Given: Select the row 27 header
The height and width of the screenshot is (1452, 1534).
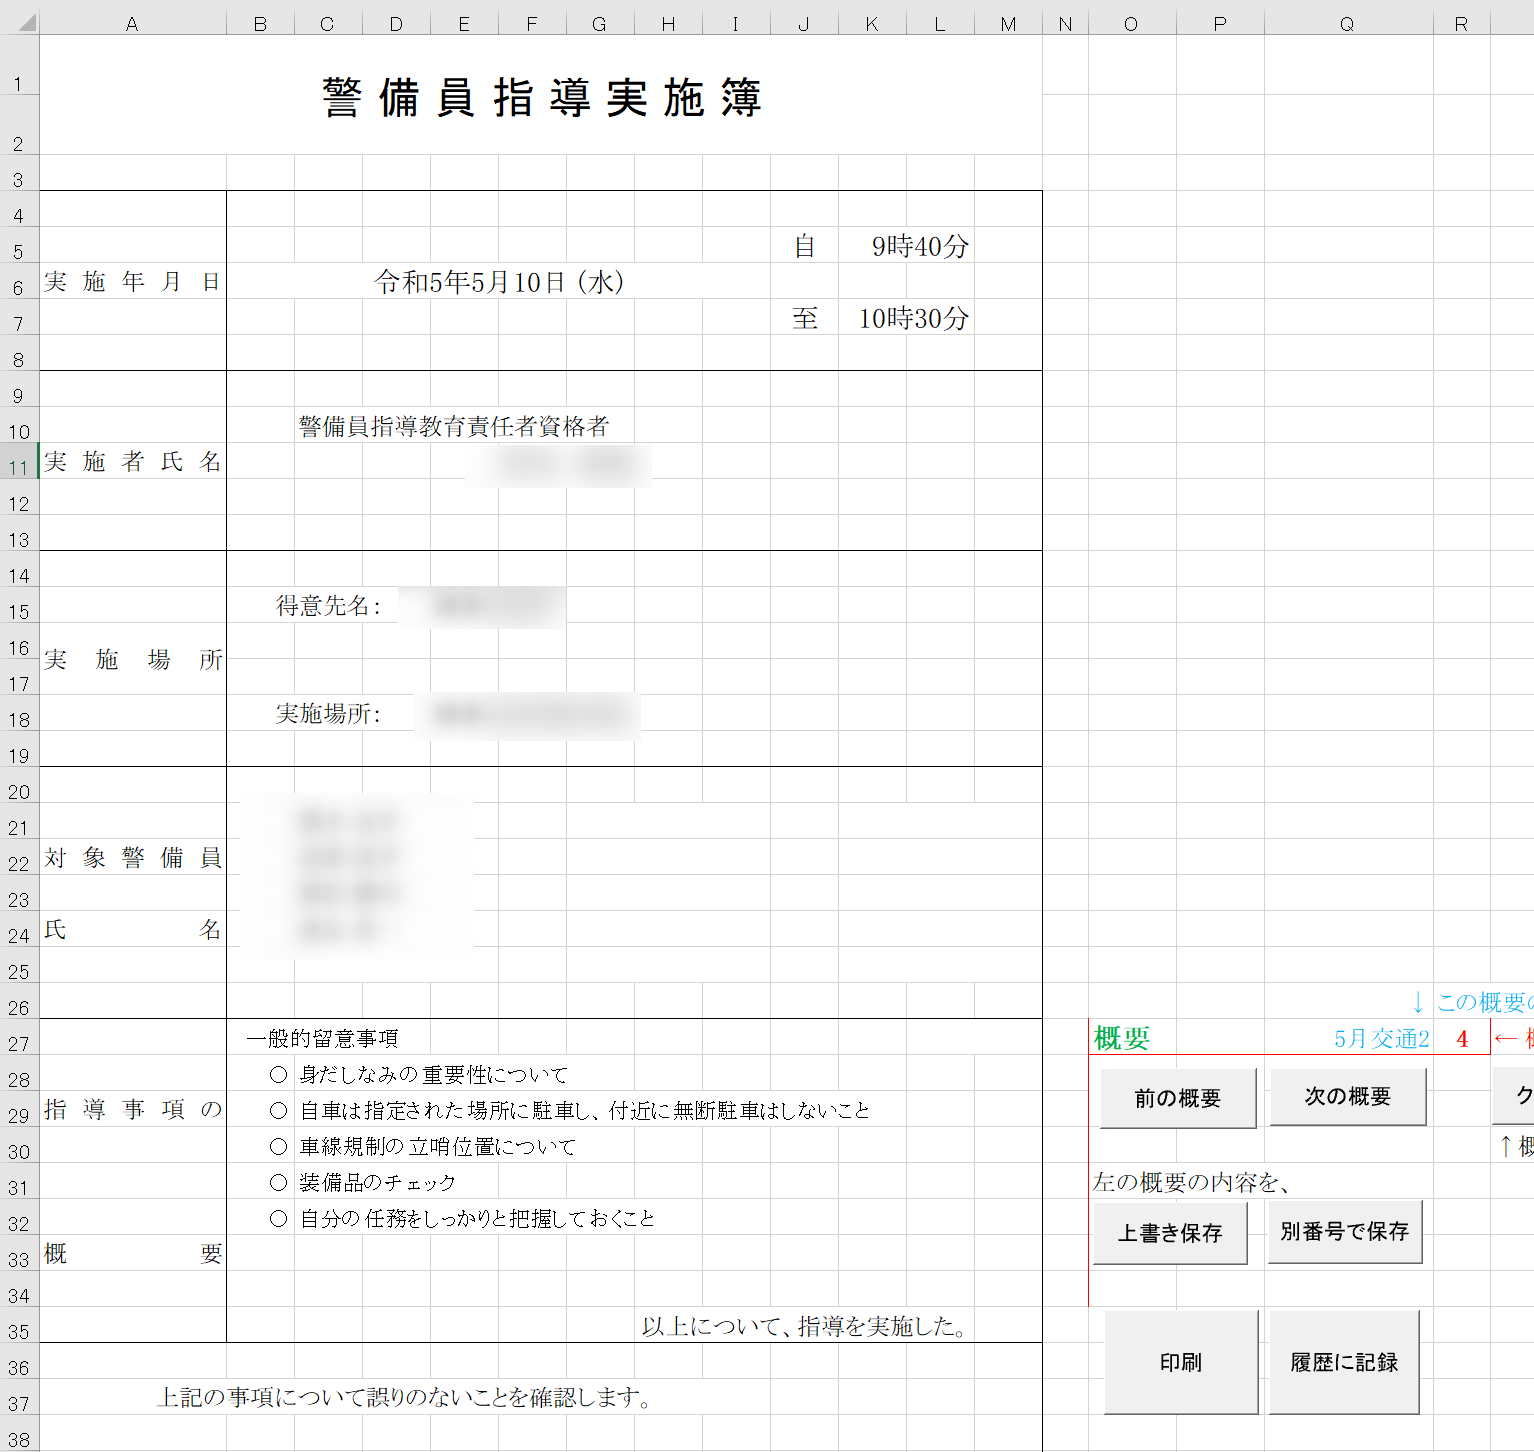Looking at the screenshot, I should 18,1043.
